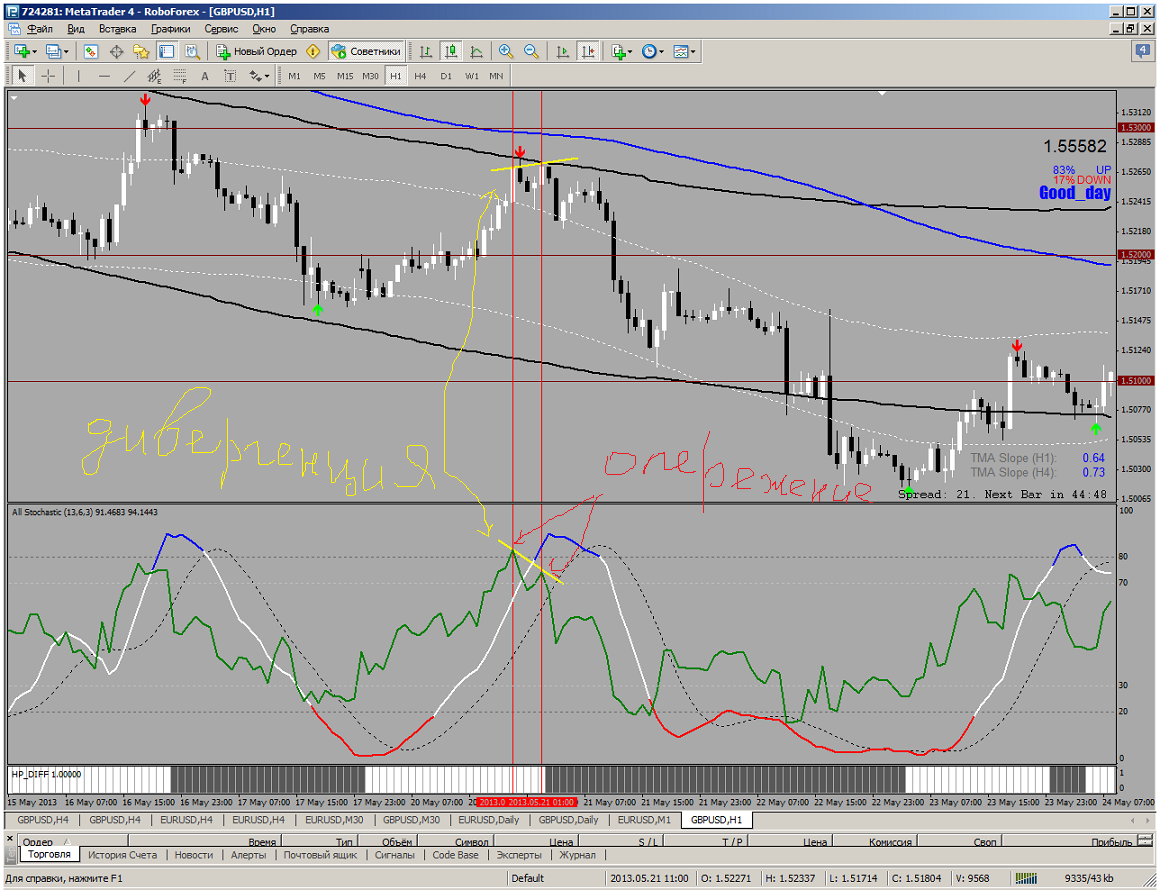The height and width of the screenshot is (890, 1160).
Task: Select the Cursor arrow tool
Action: [x=22, y=75]
